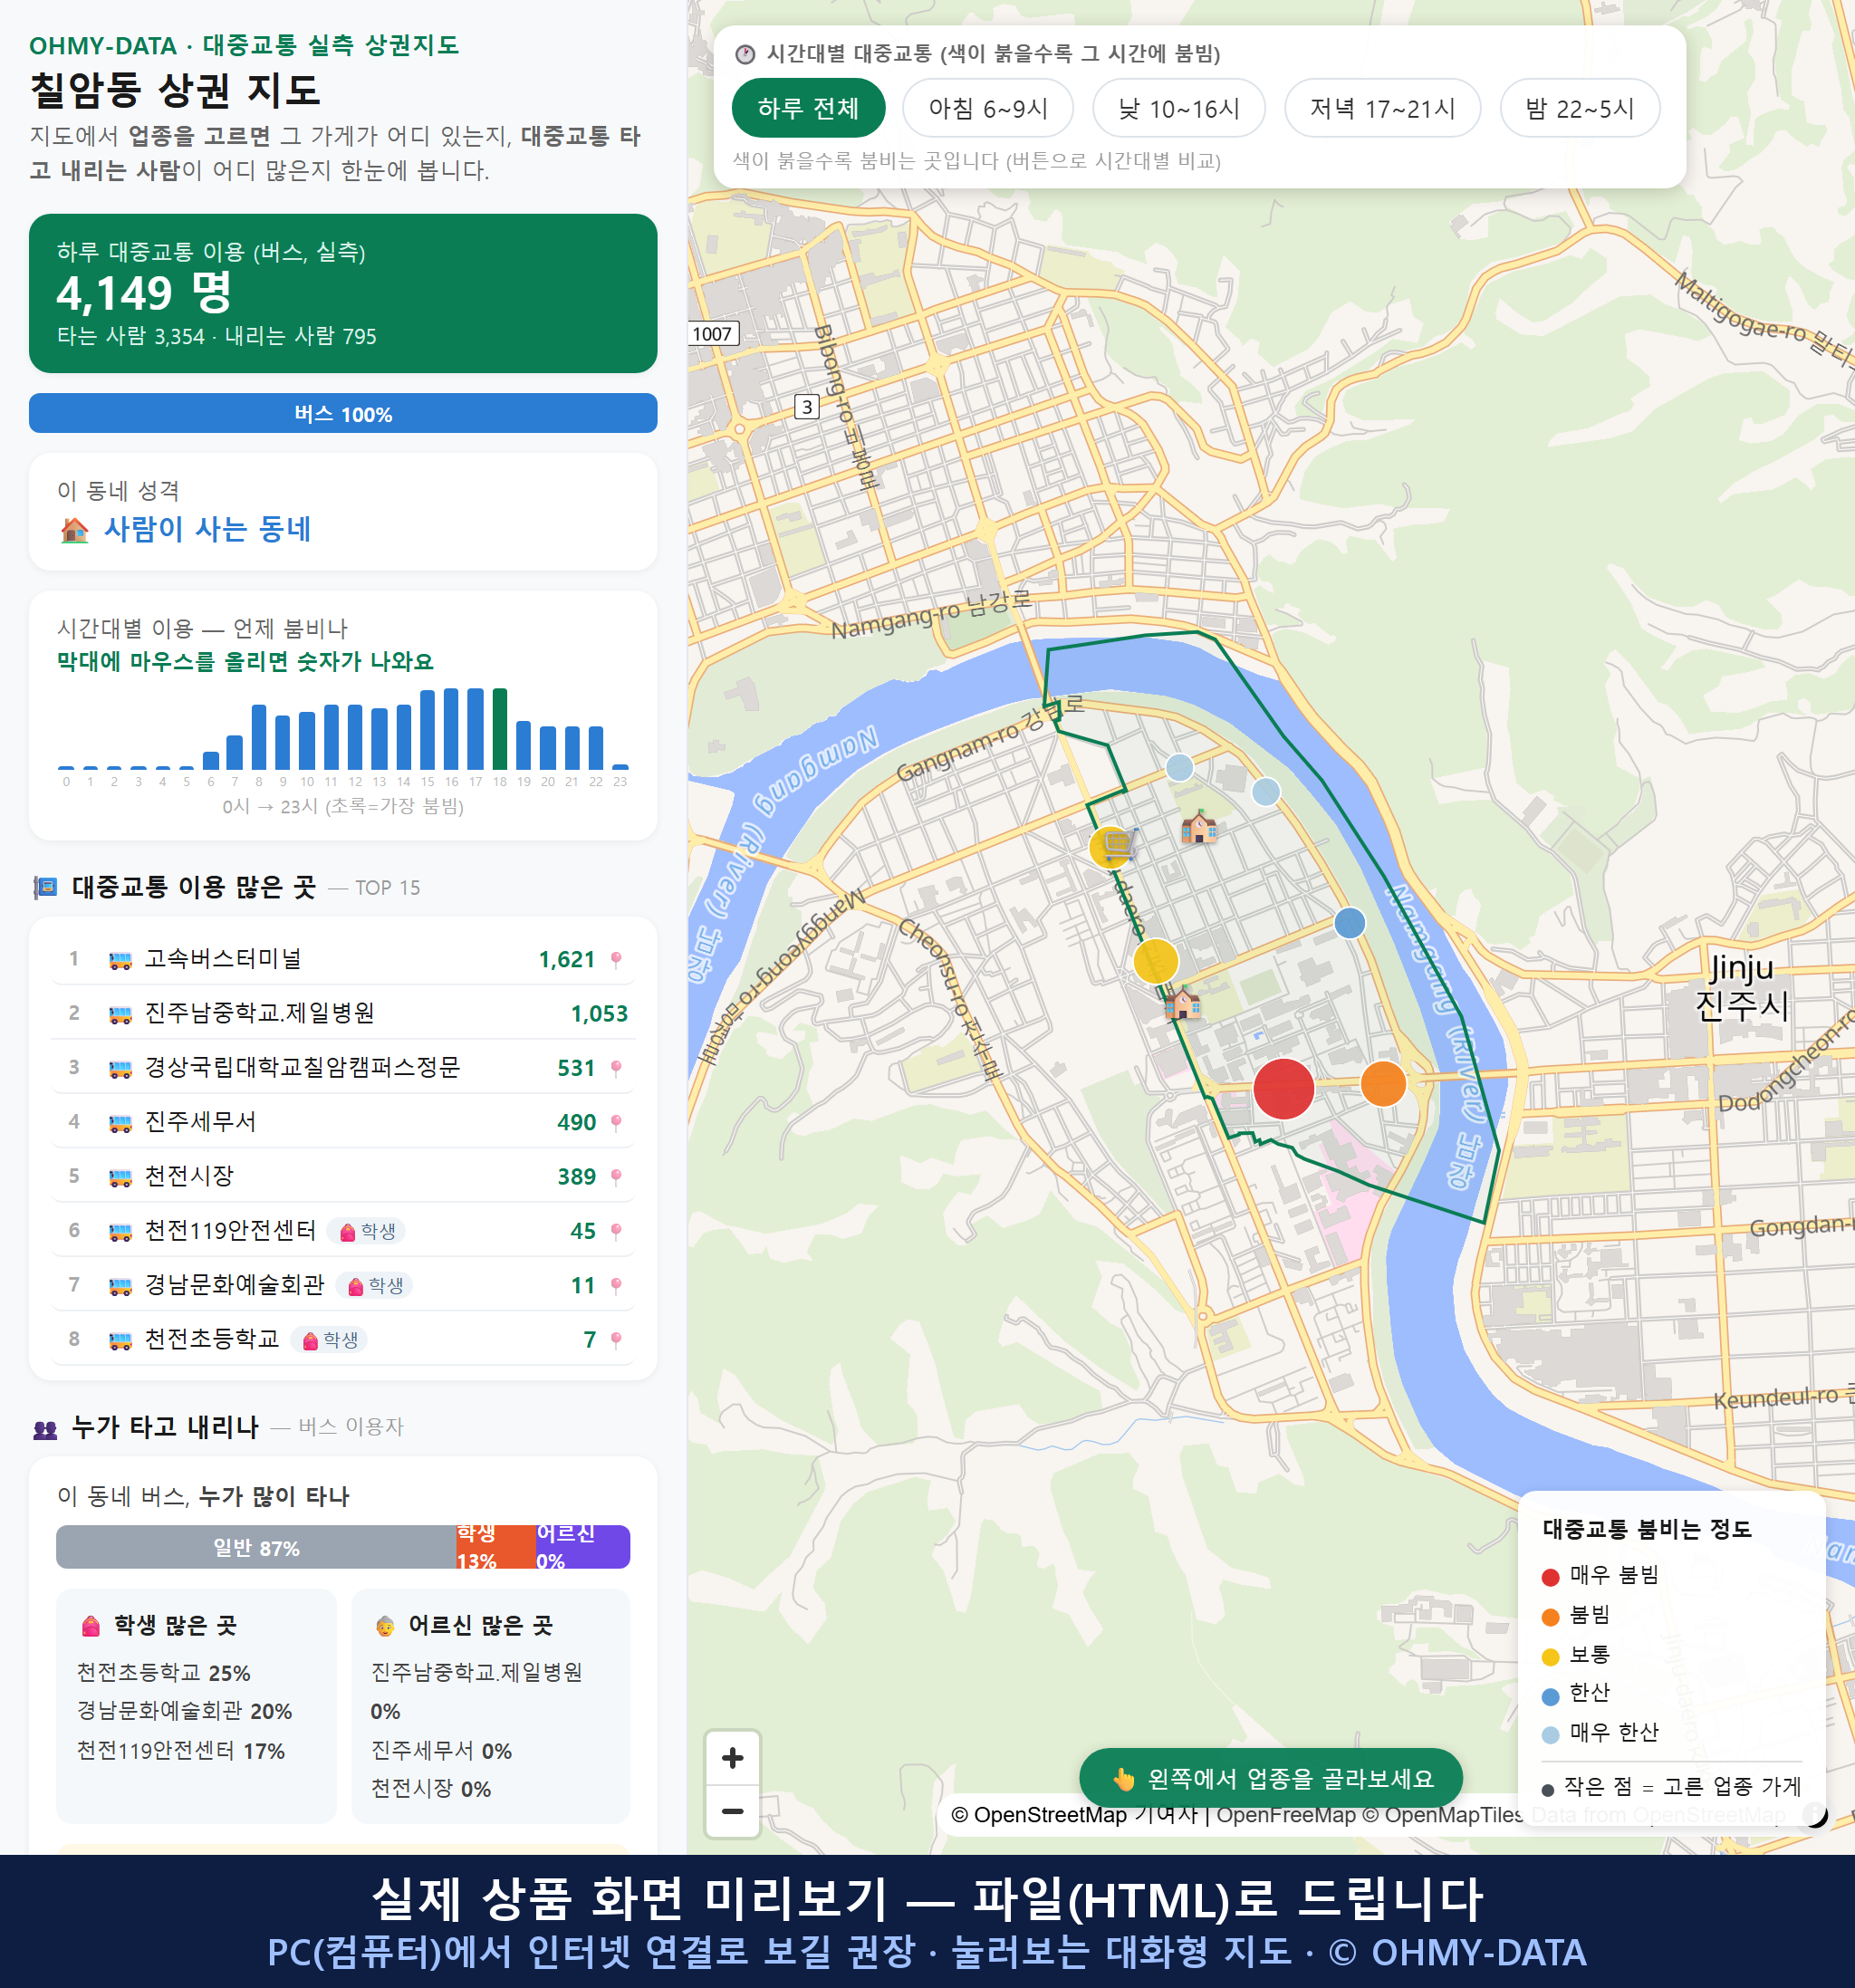Click the backpack icon beside 학생 많은 곳
Image resolution: width=1855 pixels, height=1988 pixels.
(91, 1626)
